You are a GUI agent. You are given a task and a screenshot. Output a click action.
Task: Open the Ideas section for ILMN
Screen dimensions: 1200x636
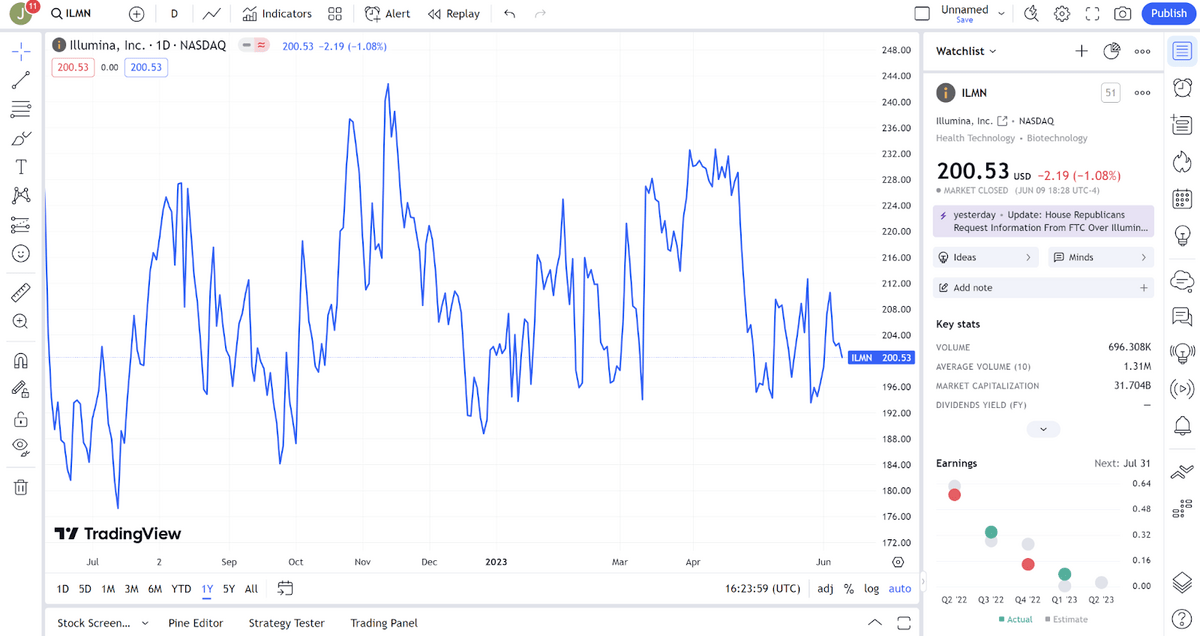(986, 257)
